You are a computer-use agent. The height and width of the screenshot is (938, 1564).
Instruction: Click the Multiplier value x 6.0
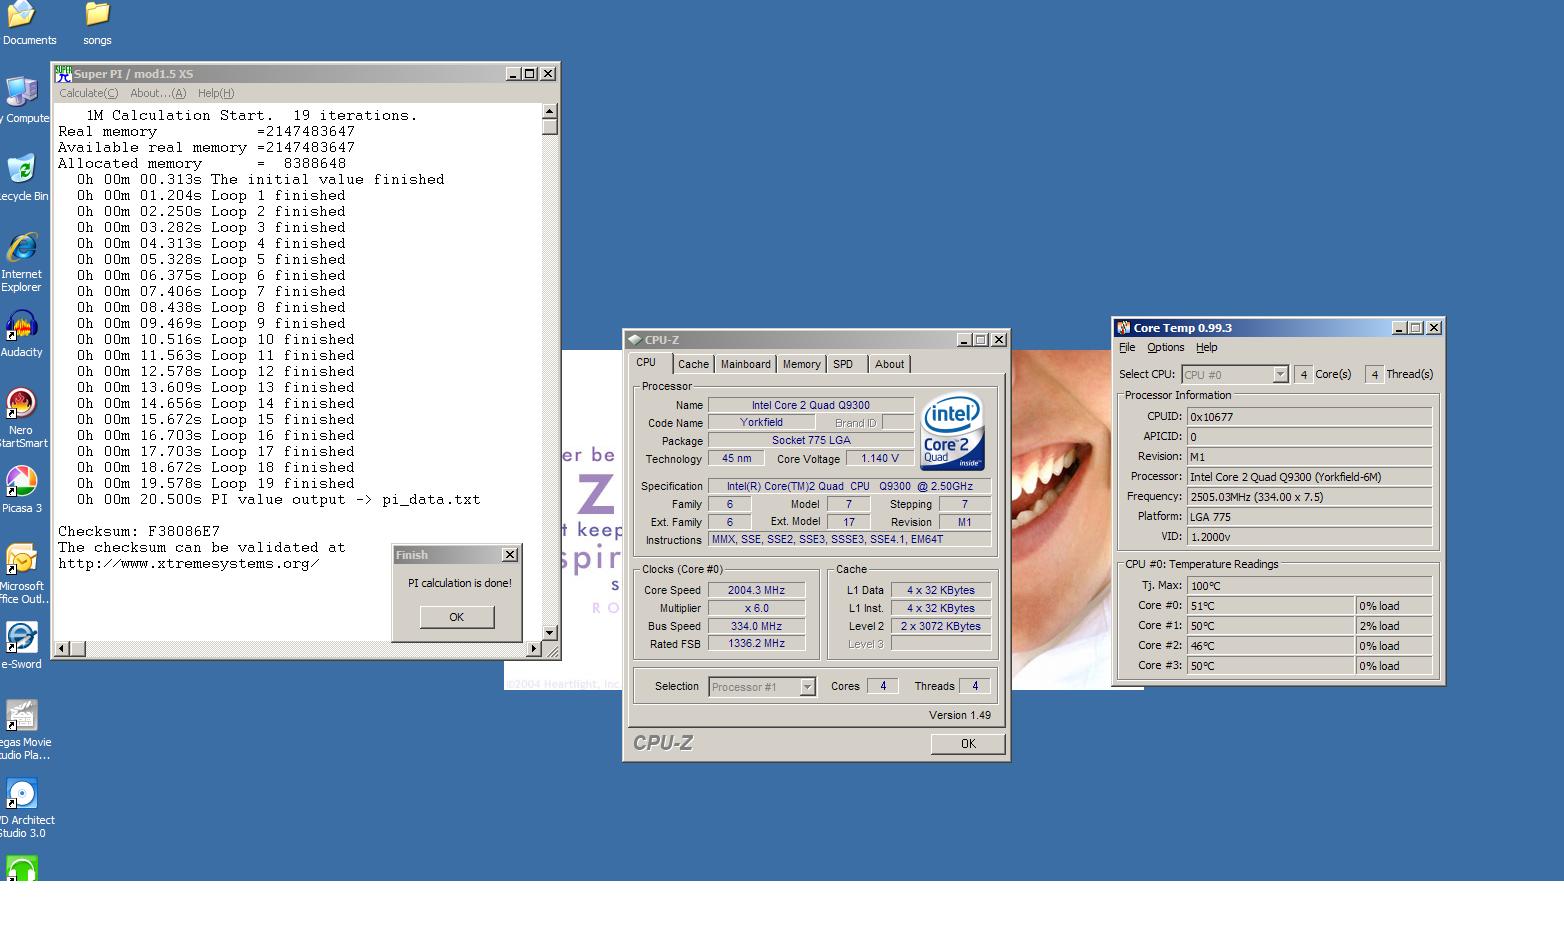pos(756,609)
